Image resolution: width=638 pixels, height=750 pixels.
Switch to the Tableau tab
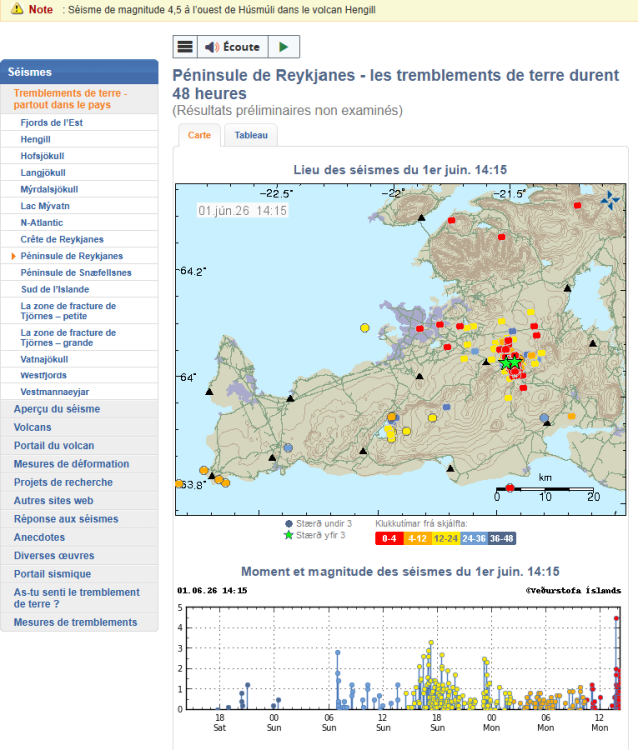[x=251, y=135]
